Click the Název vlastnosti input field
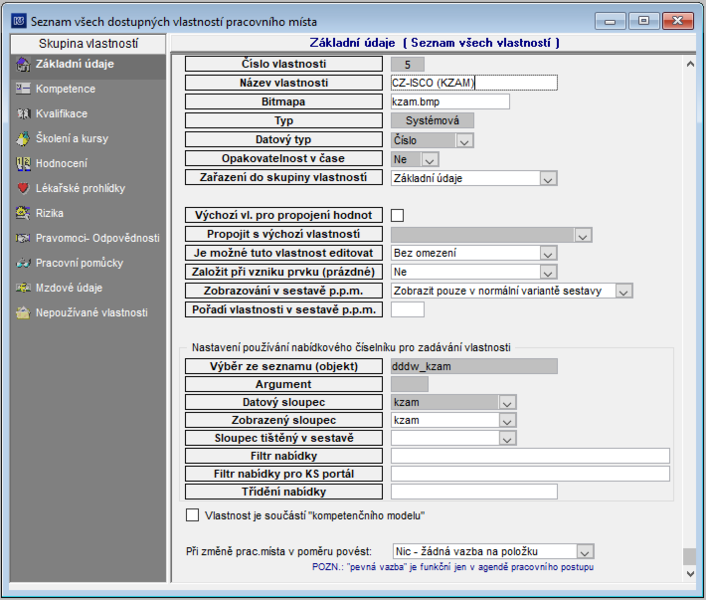706x600 pixels. click(x=474, y=83)
